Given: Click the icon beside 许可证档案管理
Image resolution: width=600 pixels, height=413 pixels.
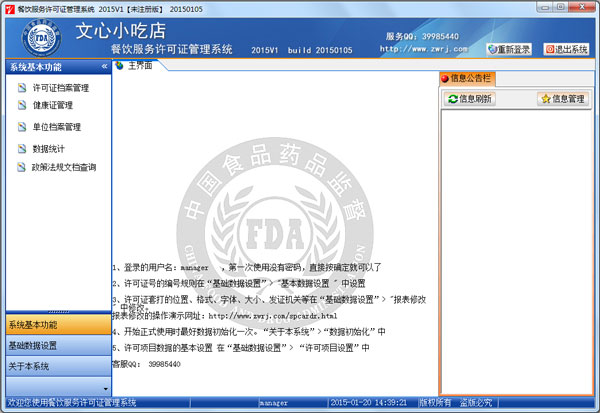Looking at the screenshot, I should [22, 88].
